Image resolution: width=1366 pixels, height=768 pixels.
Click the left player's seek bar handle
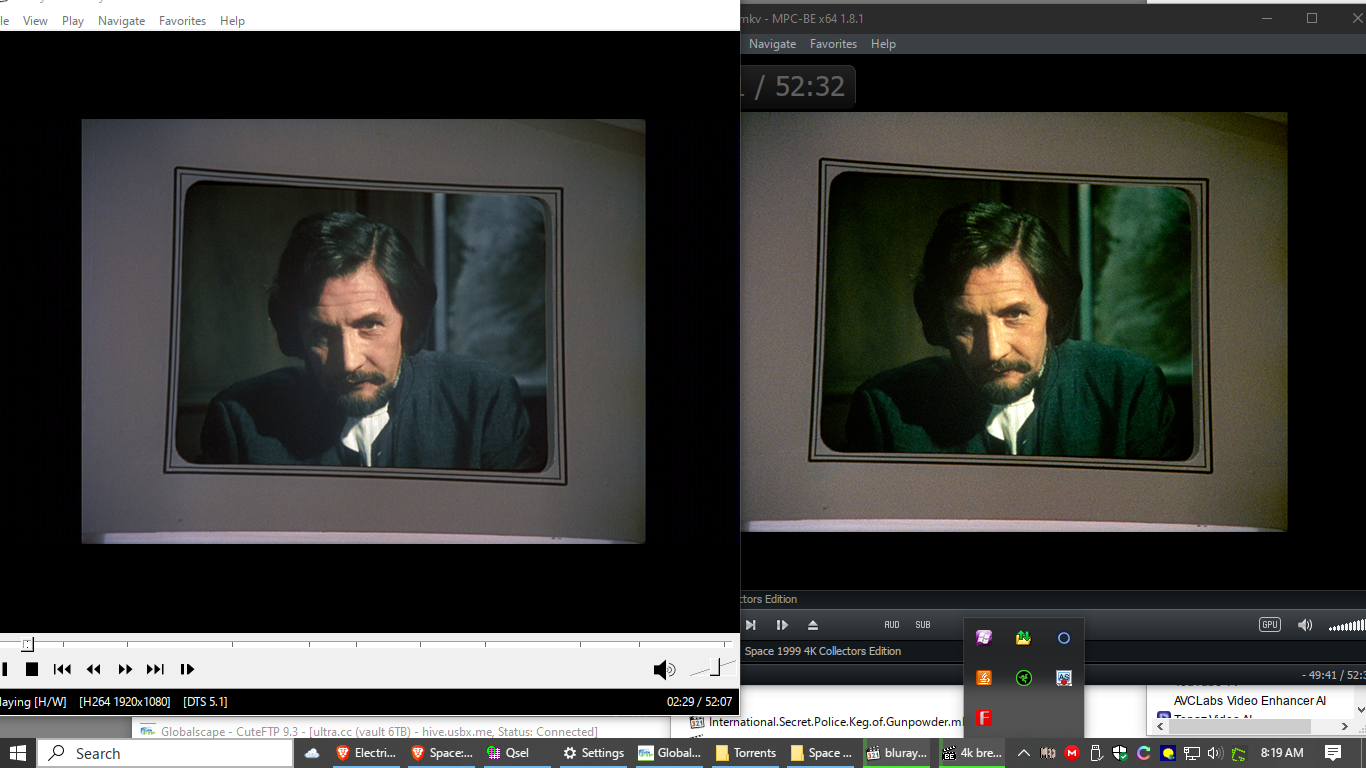[x=28, y=645]
